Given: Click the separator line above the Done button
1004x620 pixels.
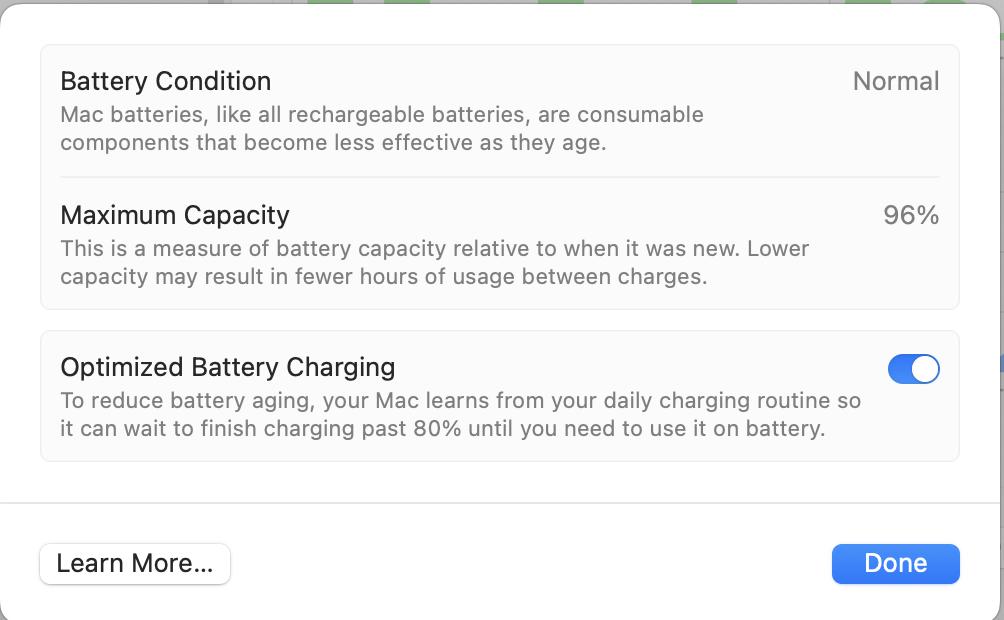Looking at the screenshot, I should pyautogui.click(x=500, y=502).
